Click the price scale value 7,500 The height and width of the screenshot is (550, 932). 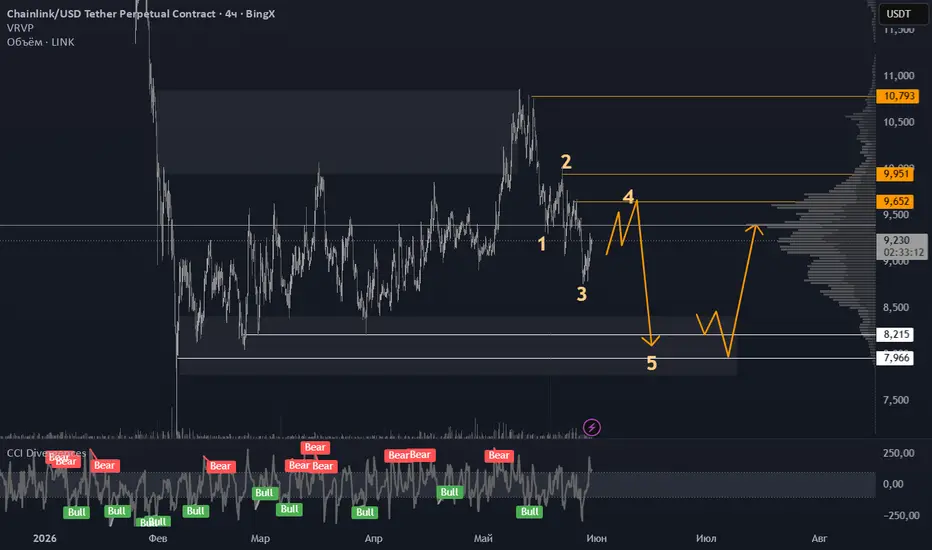tap(896, 400)
